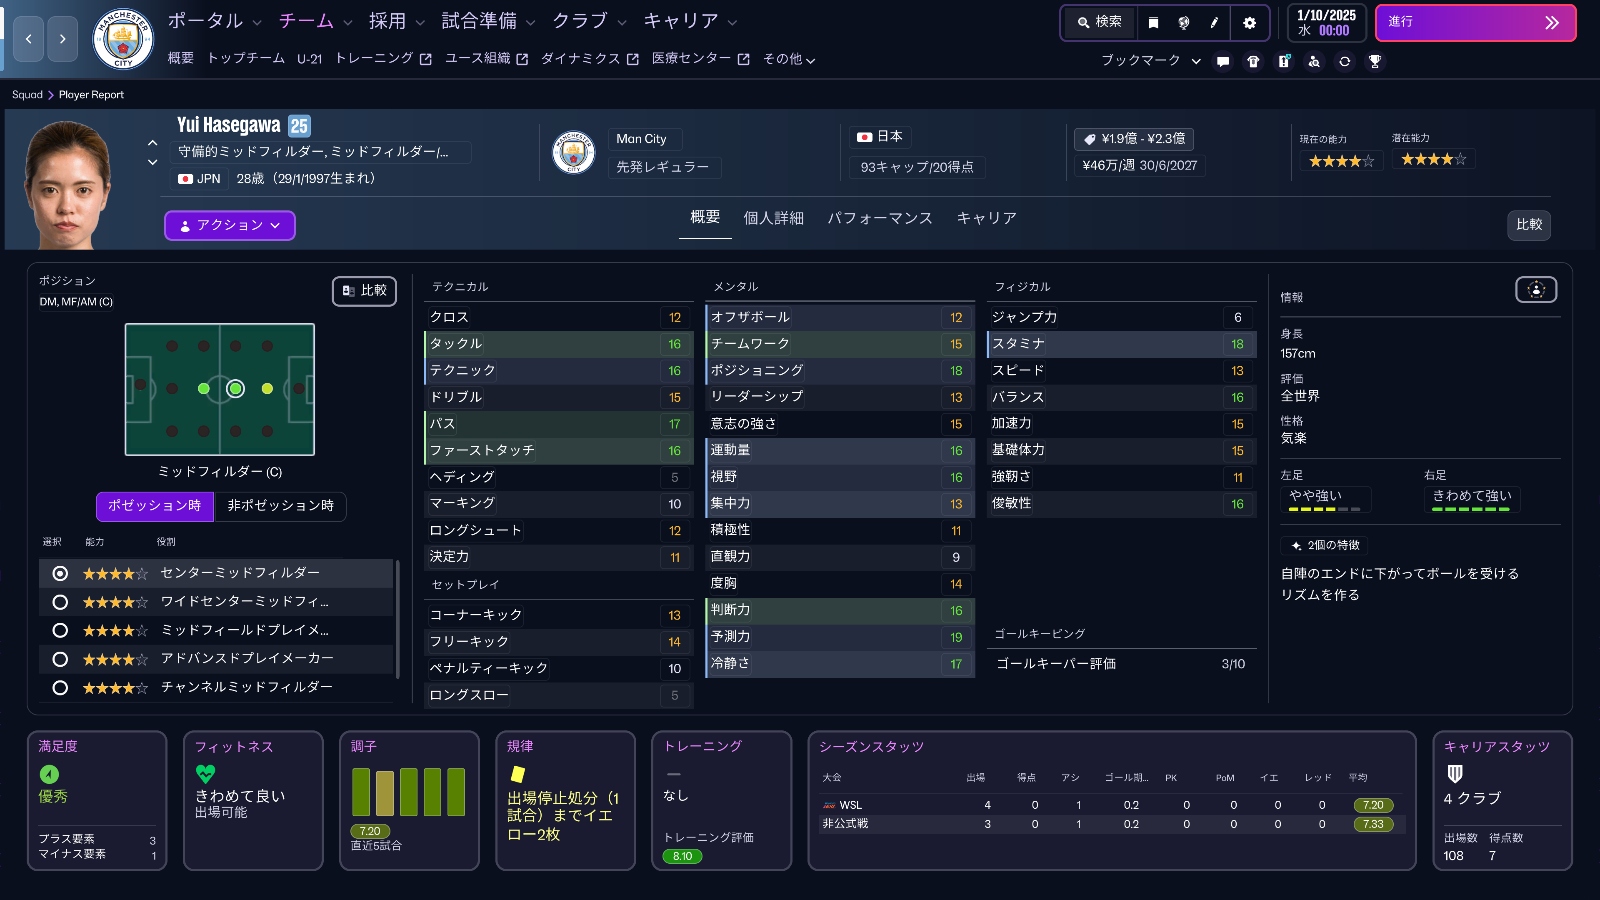The height and width of the screenshot is (900, 1600).
Task: Switch to 非ポゼッション時 view
Action: 281,507
